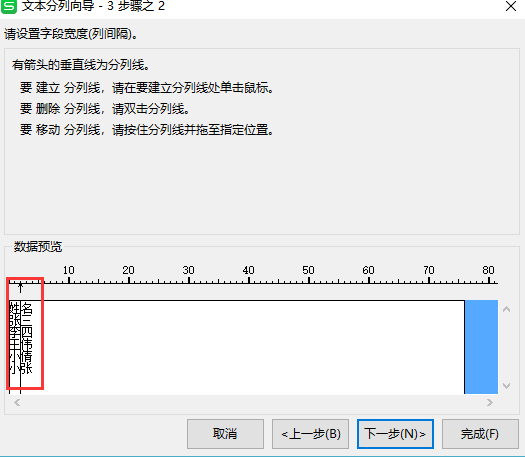Click the preview scroll up arrow
The image size is (525, 457).
(507, 309)
